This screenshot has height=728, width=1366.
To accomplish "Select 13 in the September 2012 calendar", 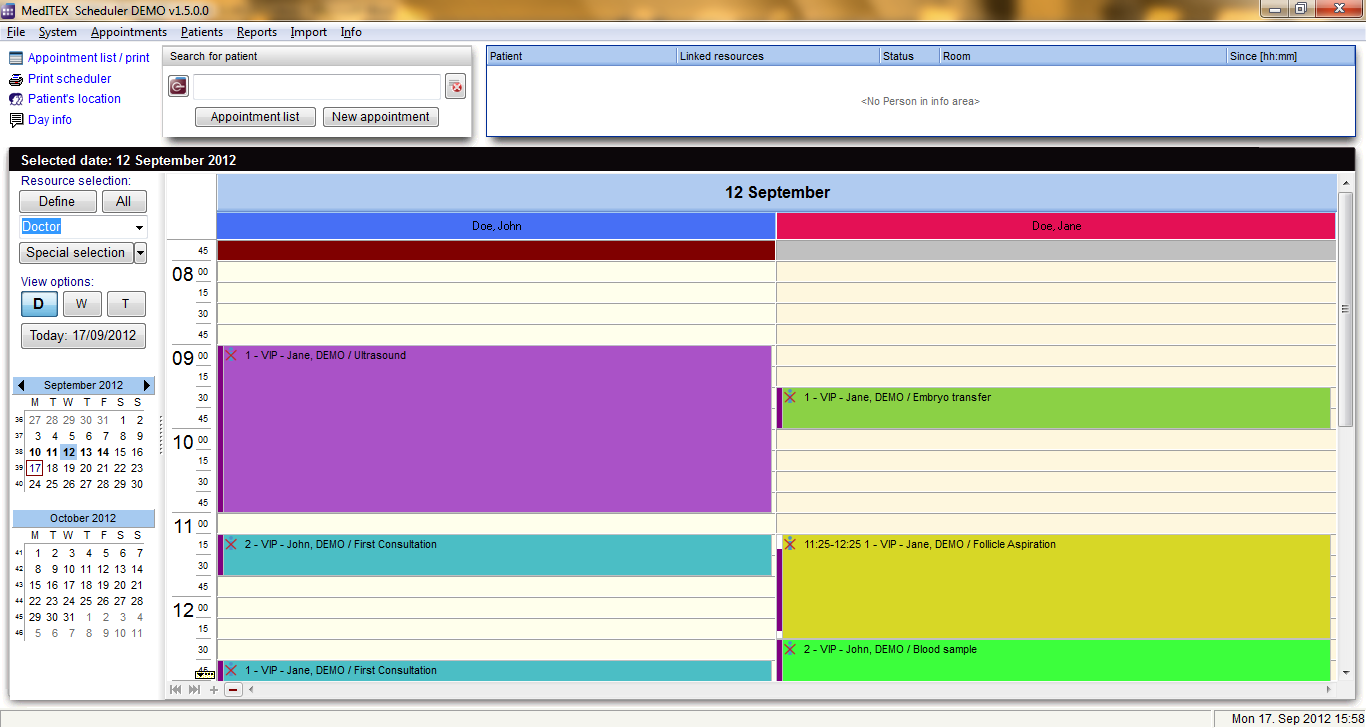I will tap(86, 452).
